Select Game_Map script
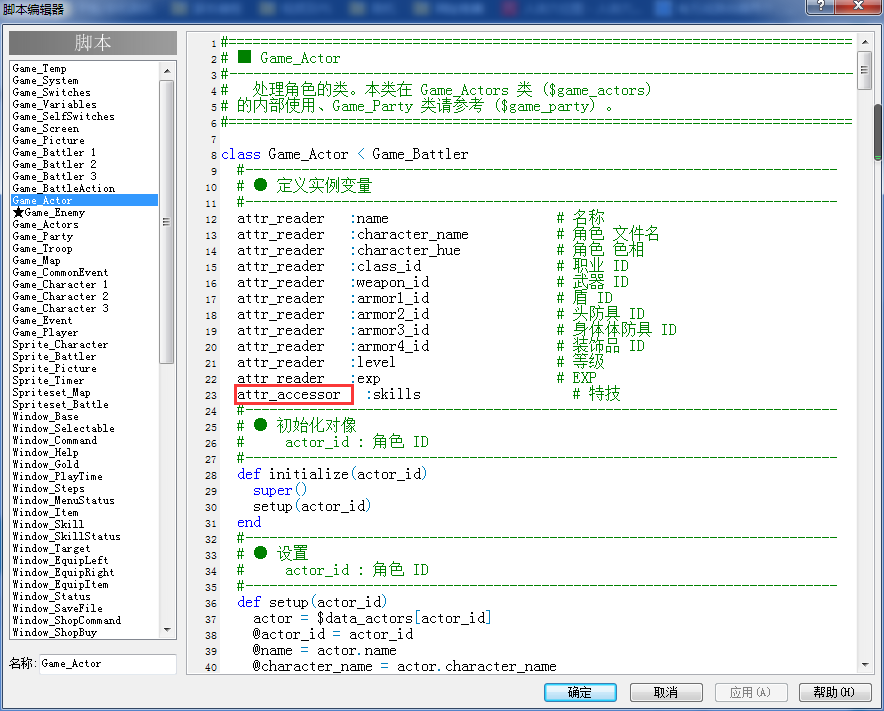Viewport: 884px width, 711px height. (x=37, y=260)
